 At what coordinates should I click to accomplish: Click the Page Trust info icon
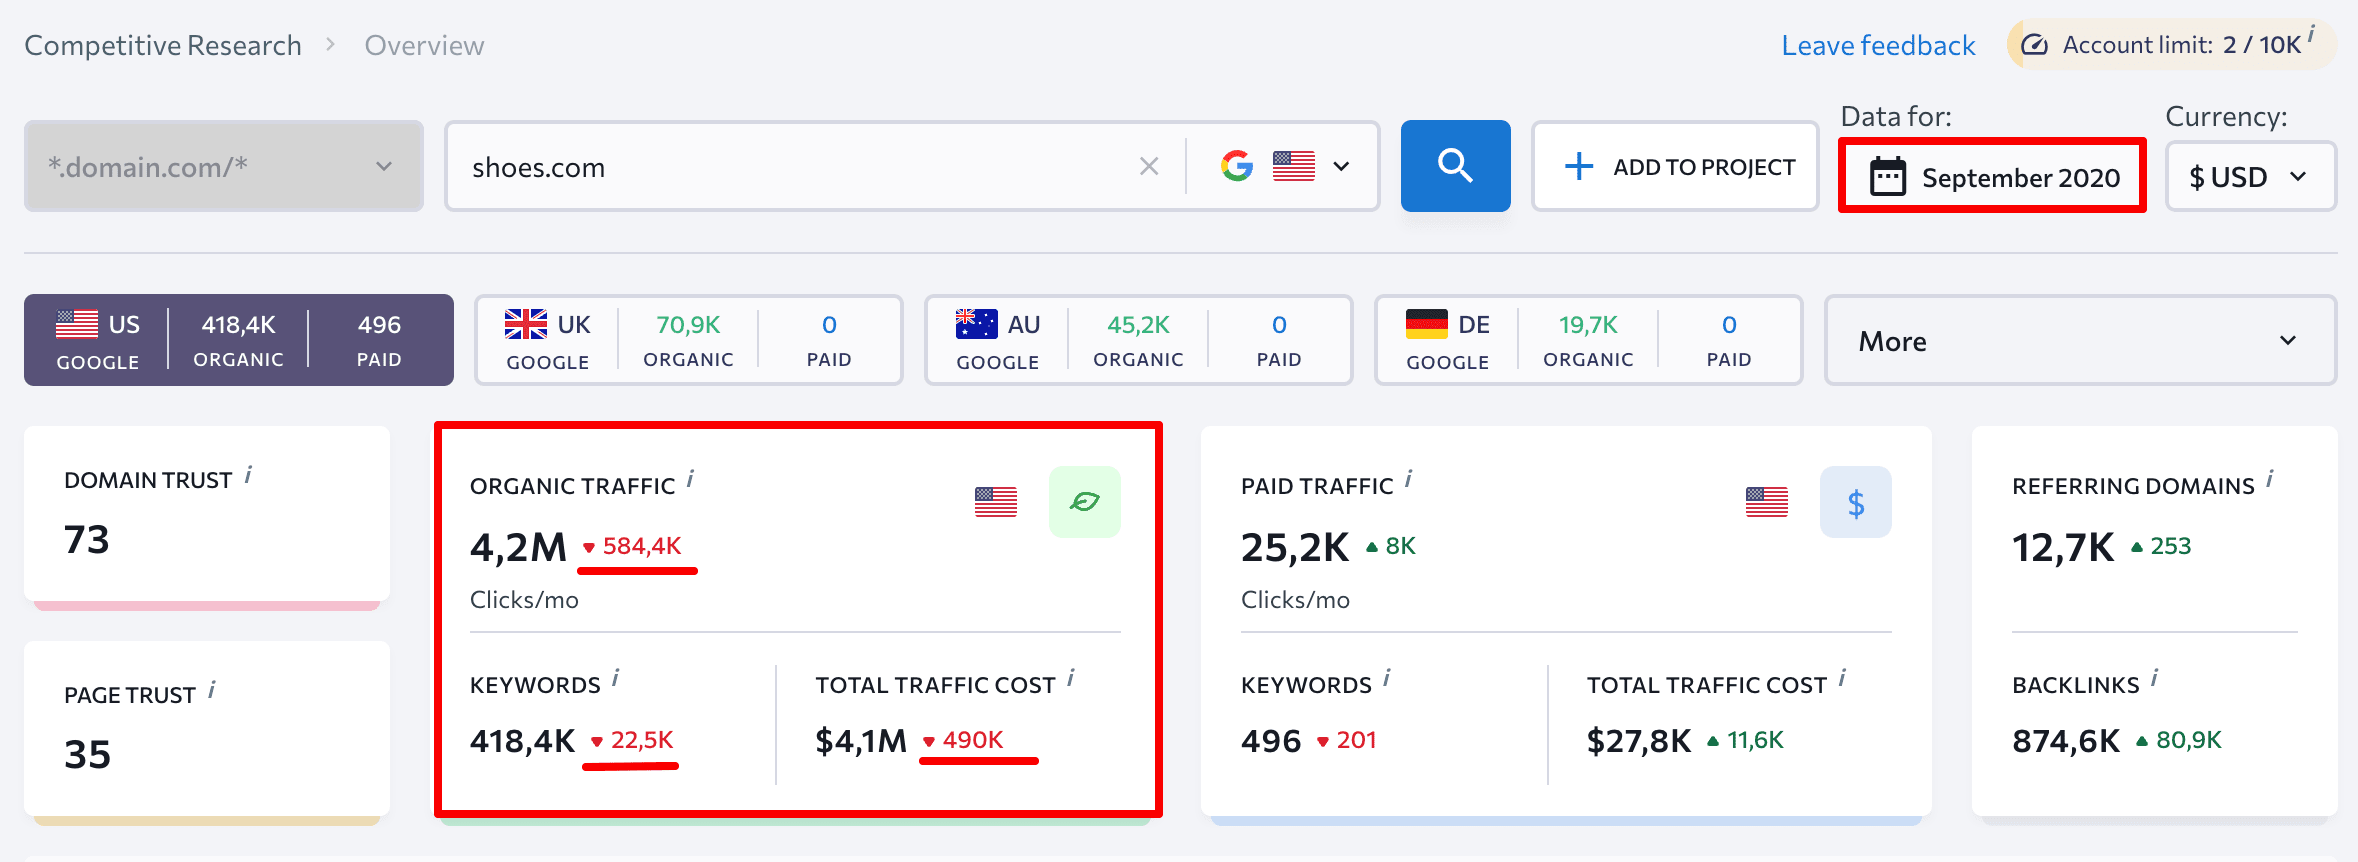212,690
